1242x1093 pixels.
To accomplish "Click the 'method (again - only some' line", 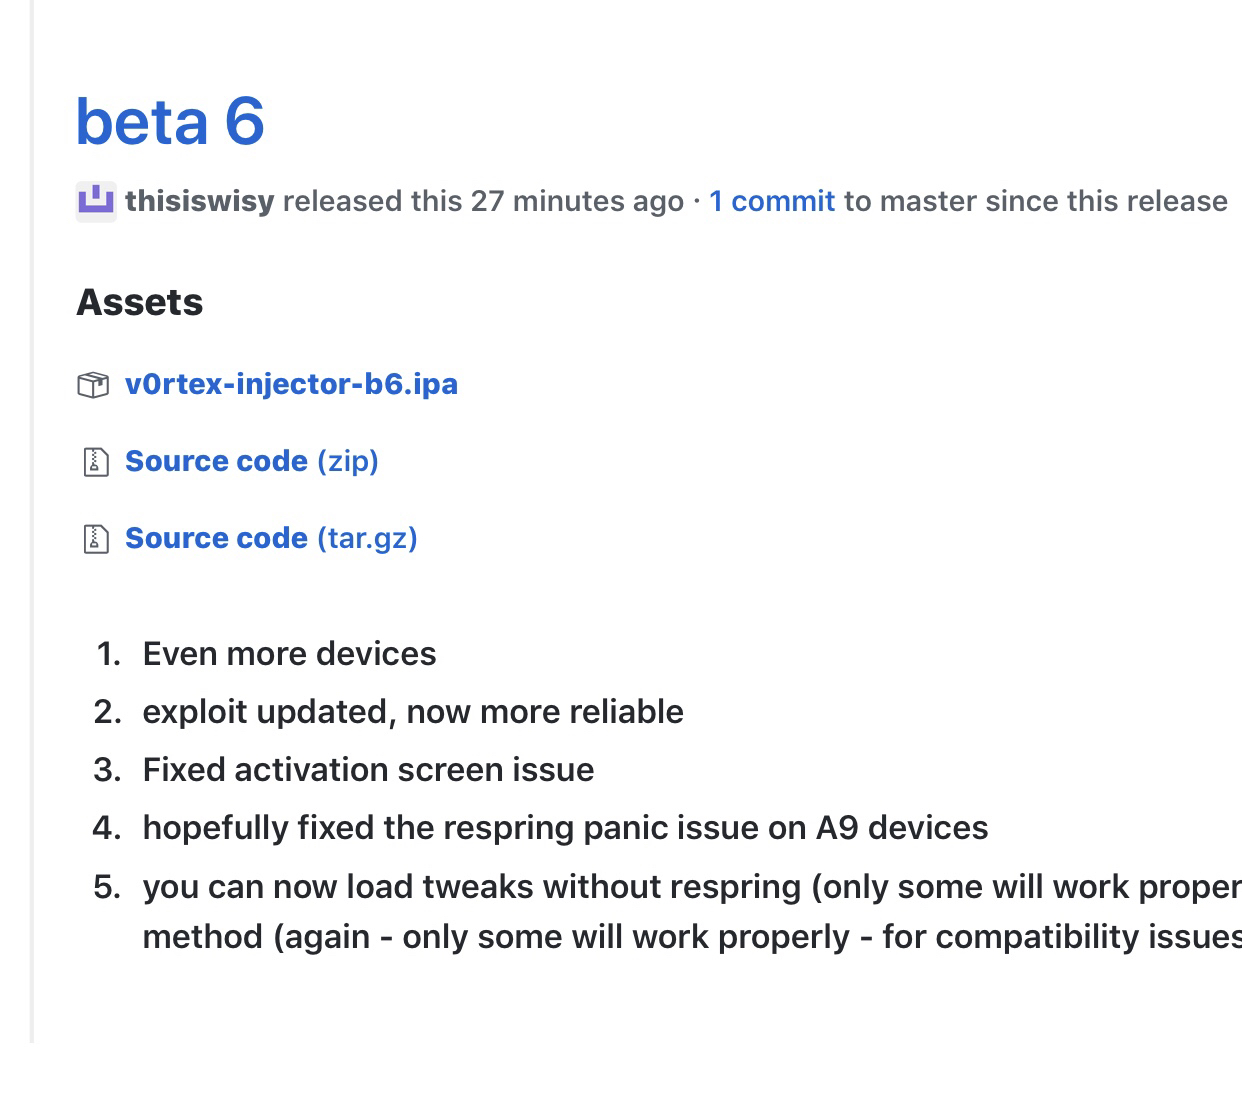I will pos(692,937).
